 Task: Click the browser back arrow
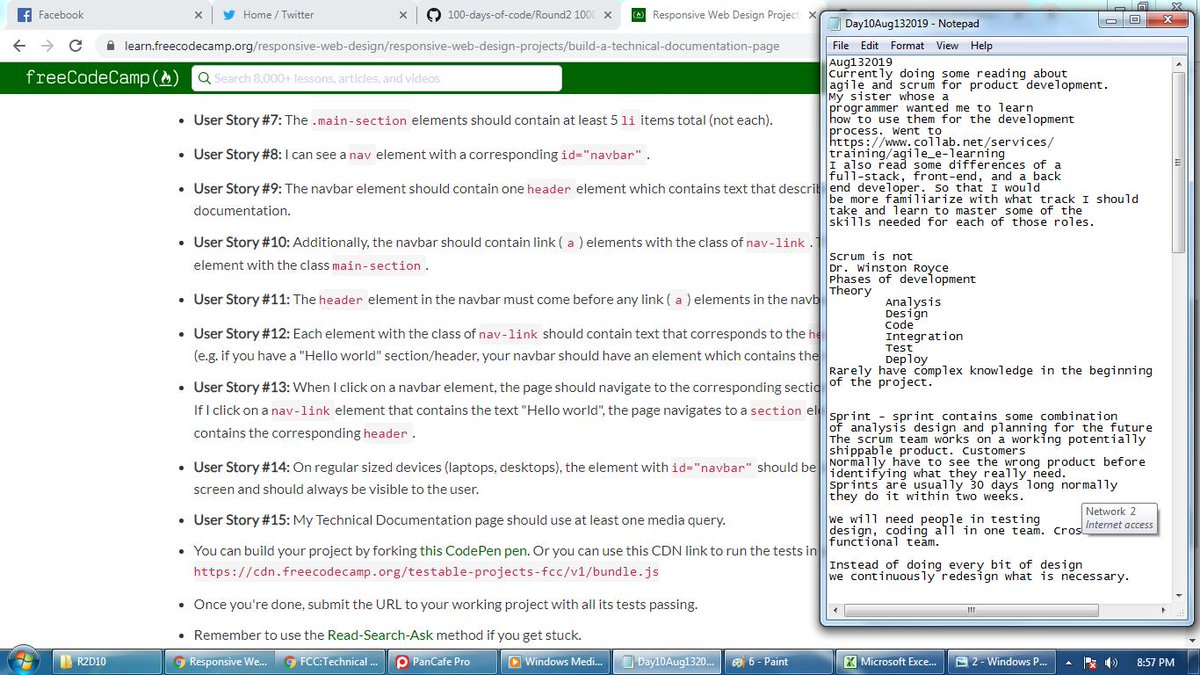tap(20, 46)
